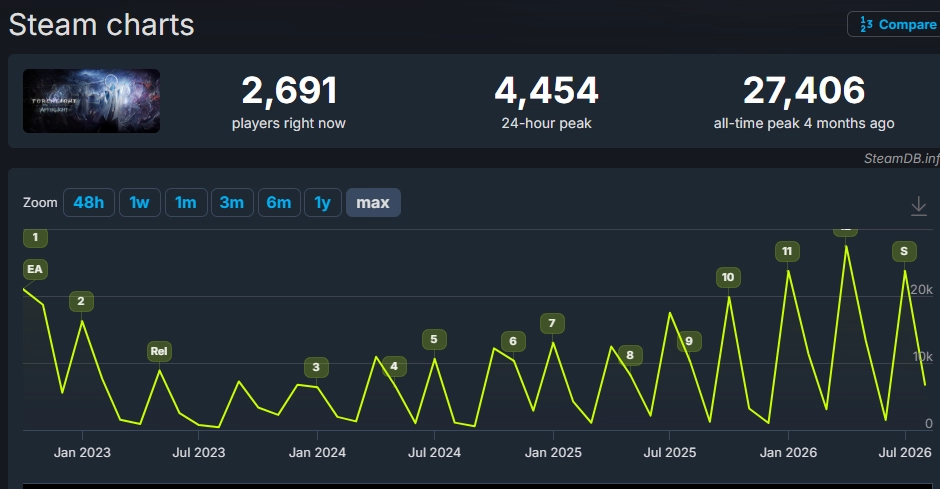Image resolution: width=940 pixels, height=489 pixels.
Task: Click the 20k y-axis label
Action: tap(921, 289)
